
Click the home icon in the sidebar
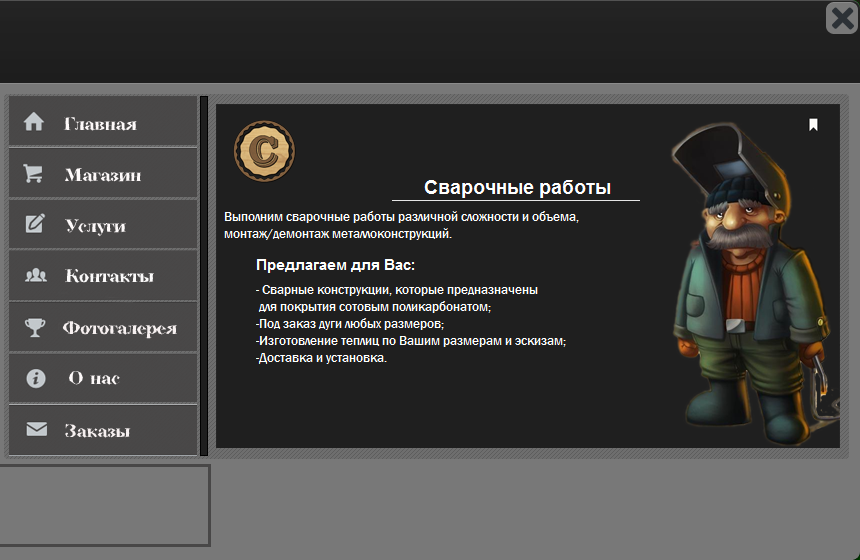click(34, 122)
